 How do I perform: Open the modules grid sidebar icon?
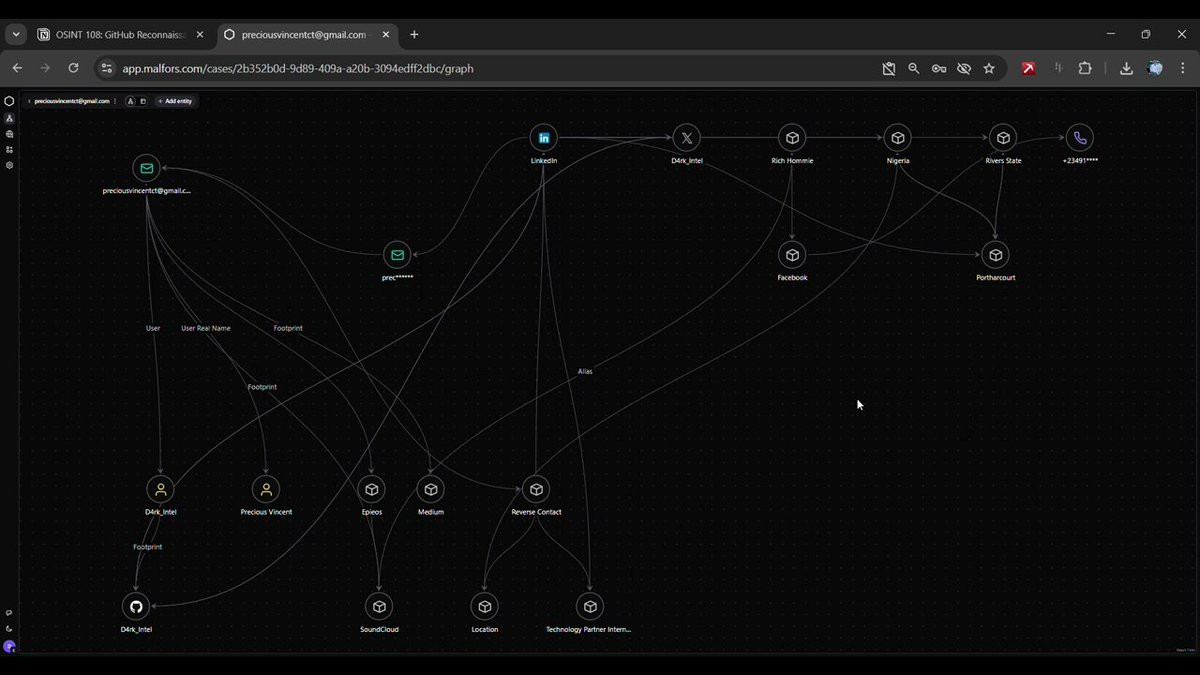[9, 150]
